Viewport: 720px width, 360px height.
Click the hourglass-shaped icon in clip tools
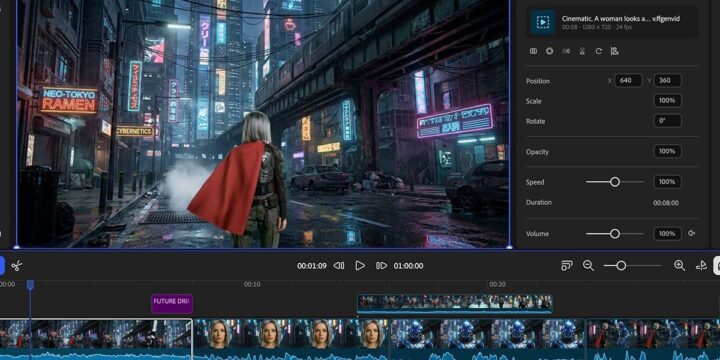[x=582, y=51]
